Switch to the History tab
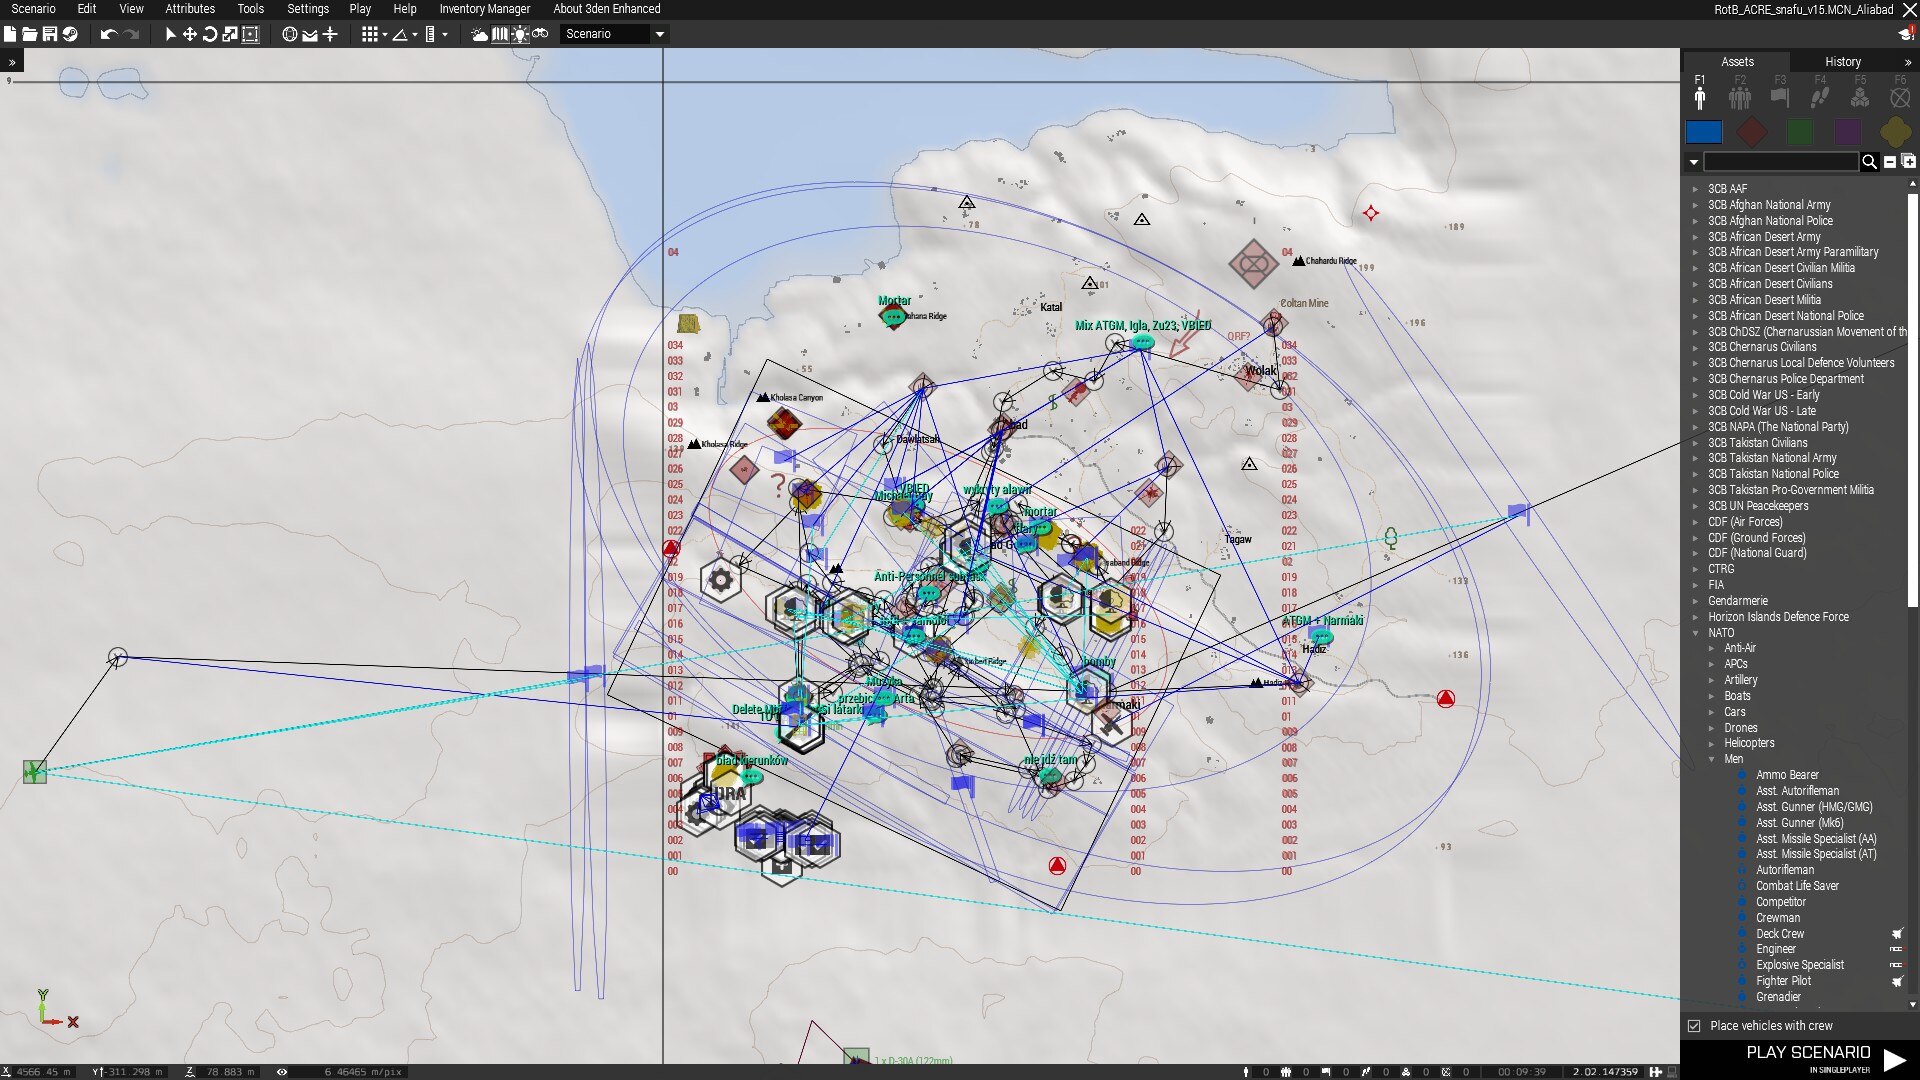 click(1842, 62)
